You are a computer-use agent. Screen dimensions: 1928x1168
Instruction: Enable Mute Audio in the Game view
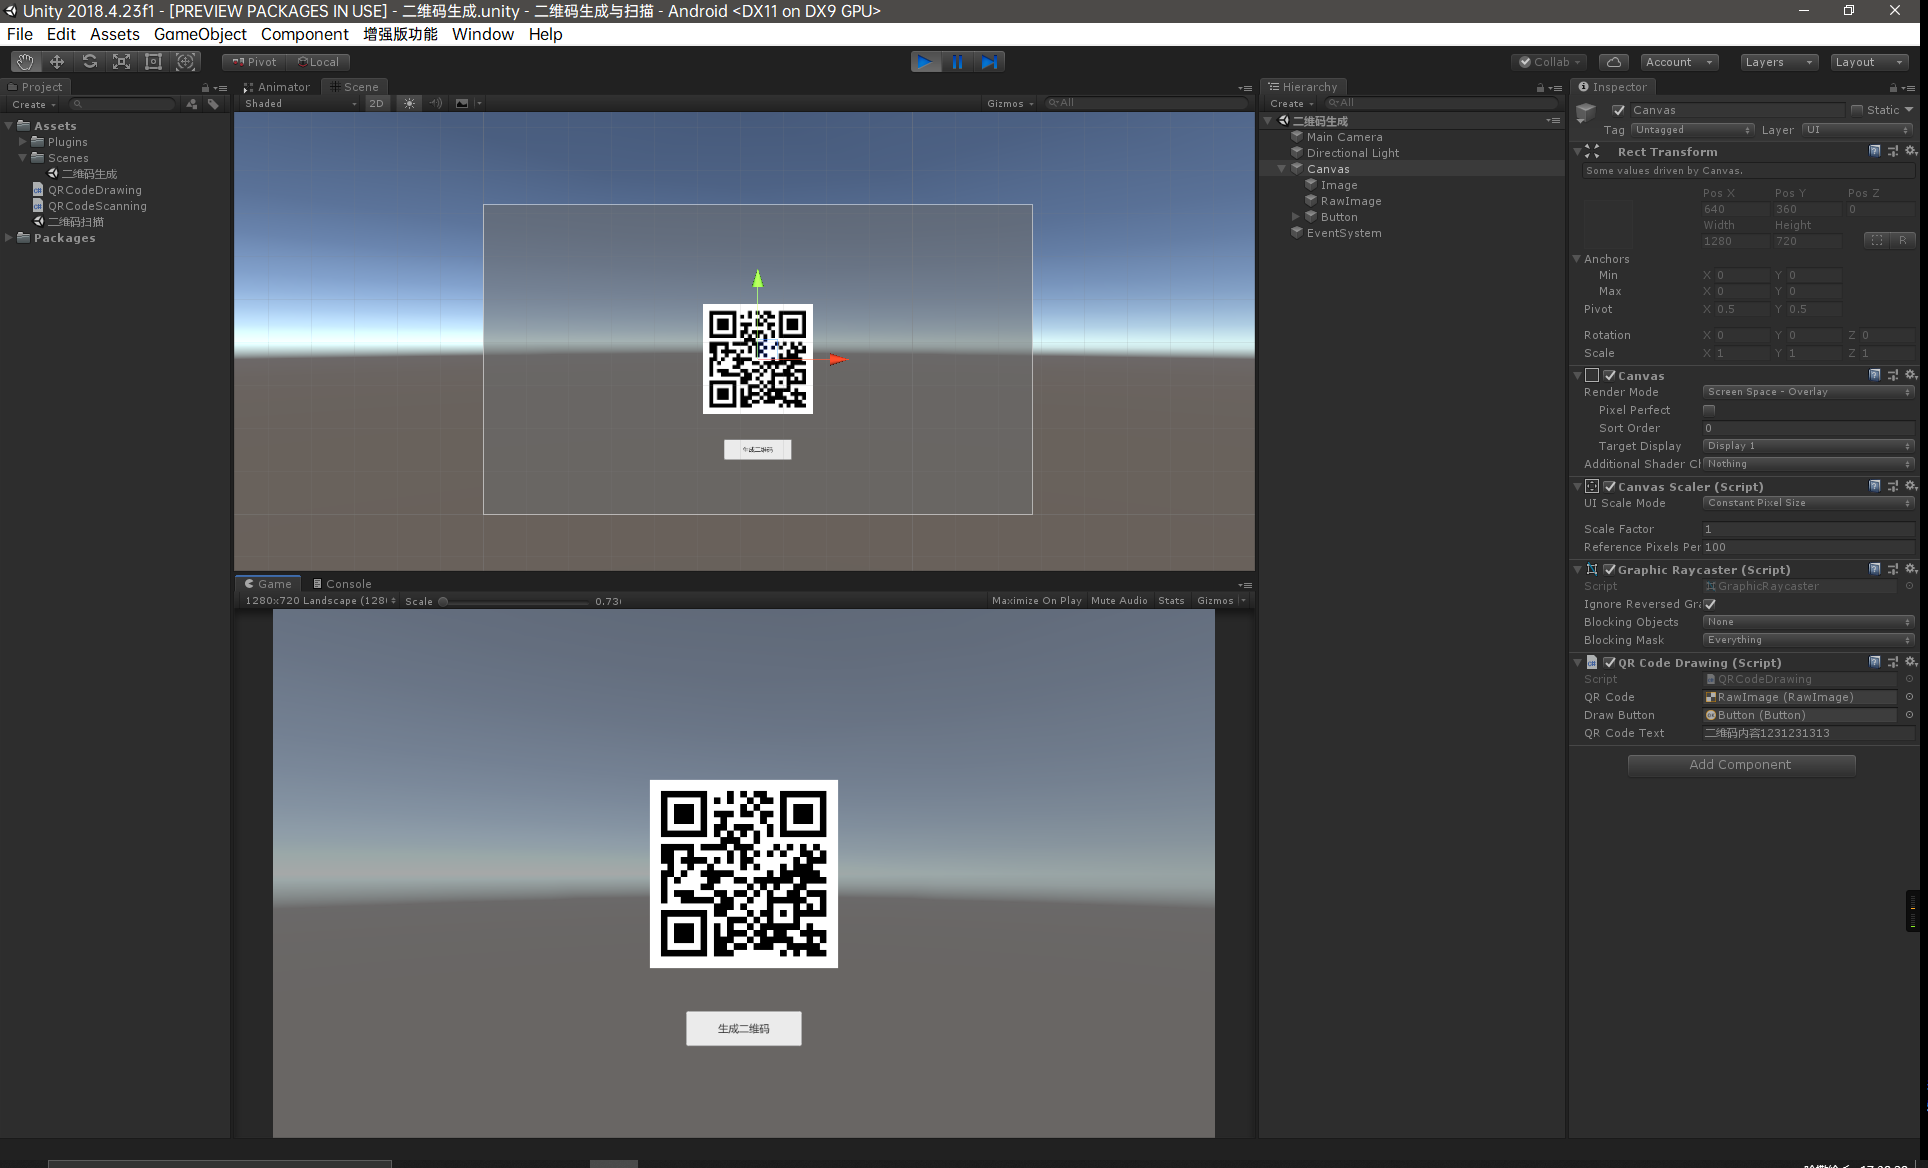tap(1119, 600)
